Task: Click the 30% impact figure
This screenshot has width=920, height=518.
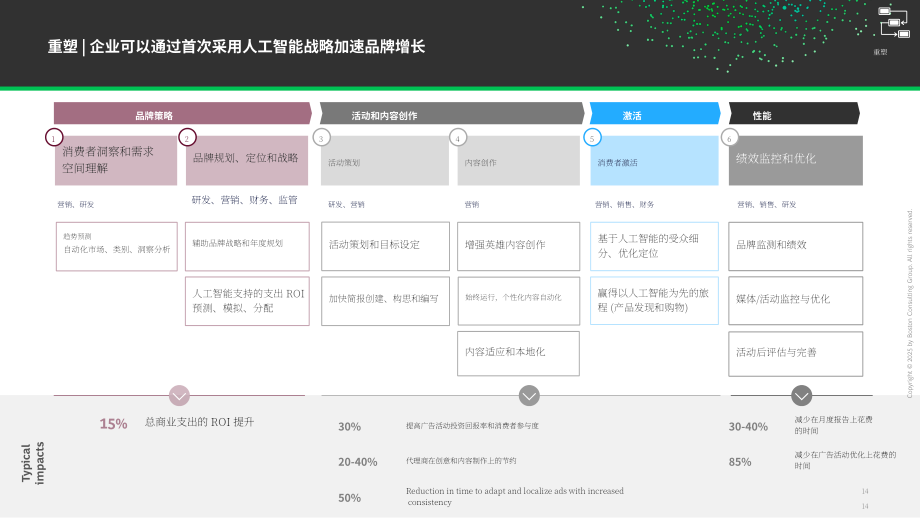Action: click(349, 426)
